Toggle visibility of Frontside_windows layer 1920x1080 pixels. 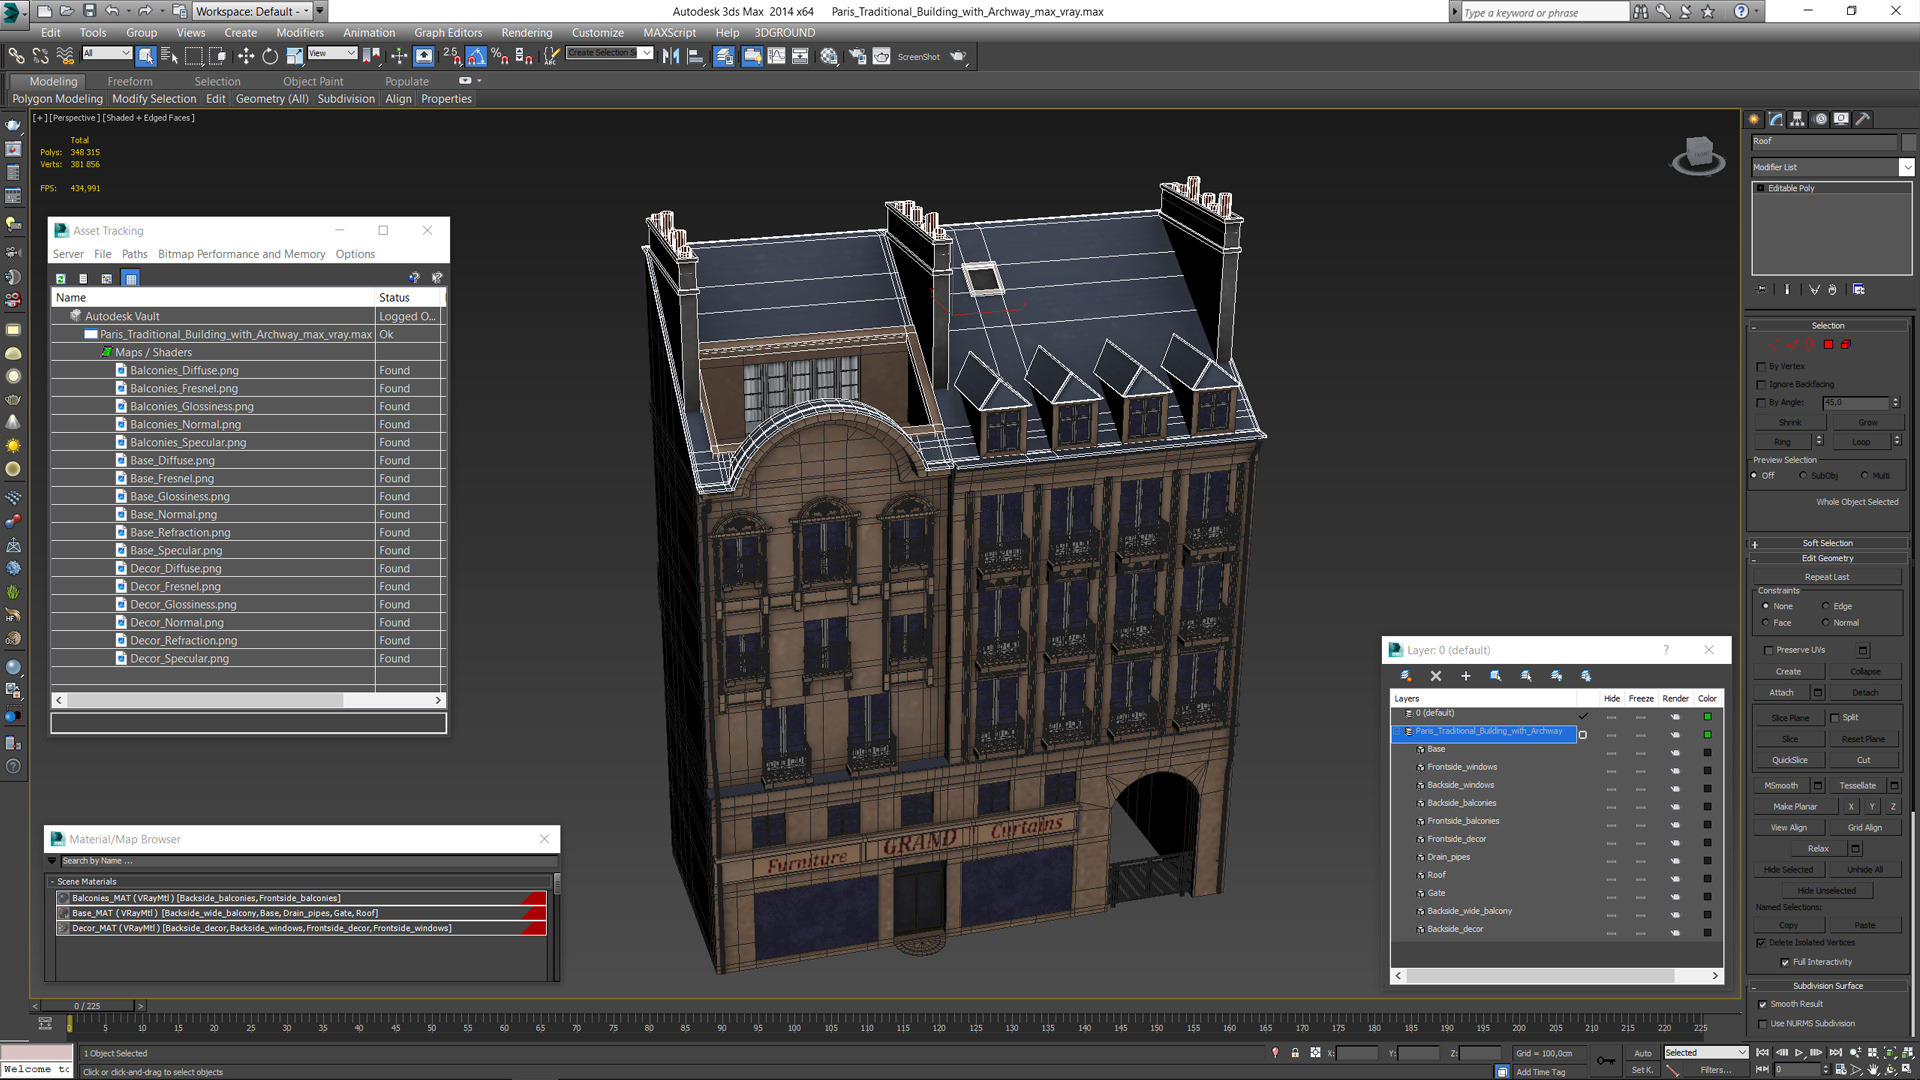[1611, 766]
